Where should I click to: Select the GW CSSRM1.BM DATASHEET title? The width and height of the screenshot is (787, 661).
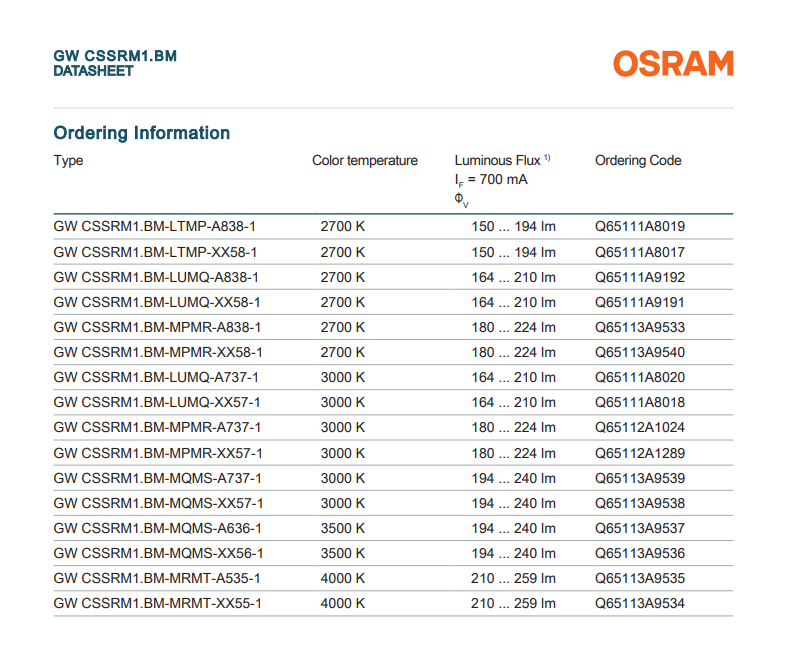[x=115, y=63]
